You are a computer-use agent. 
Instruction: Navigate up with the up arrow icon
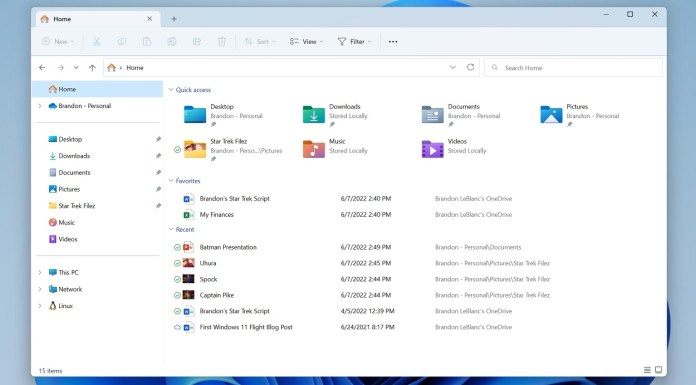tap(92, 67)
